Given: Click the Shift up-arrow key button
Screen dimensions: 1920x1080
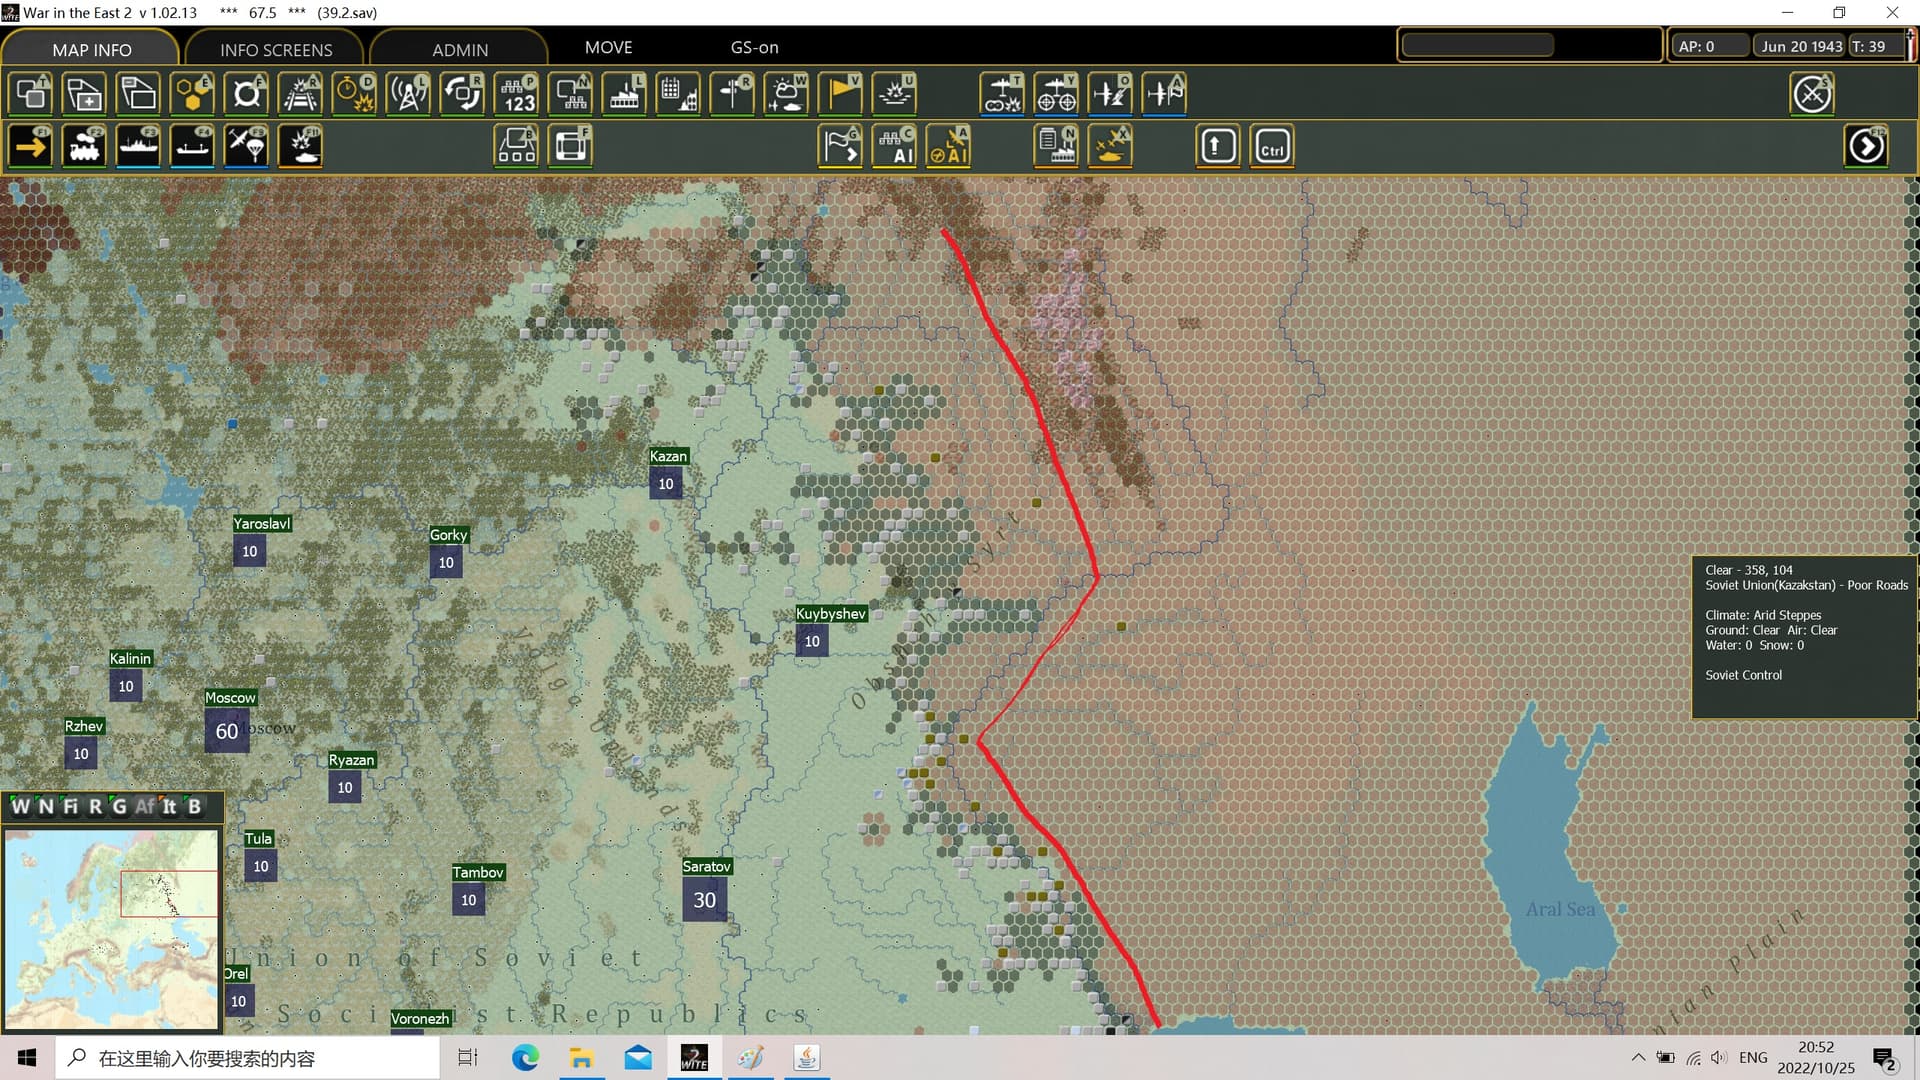Looking at the screenshot, I should tap(1217, 147).
